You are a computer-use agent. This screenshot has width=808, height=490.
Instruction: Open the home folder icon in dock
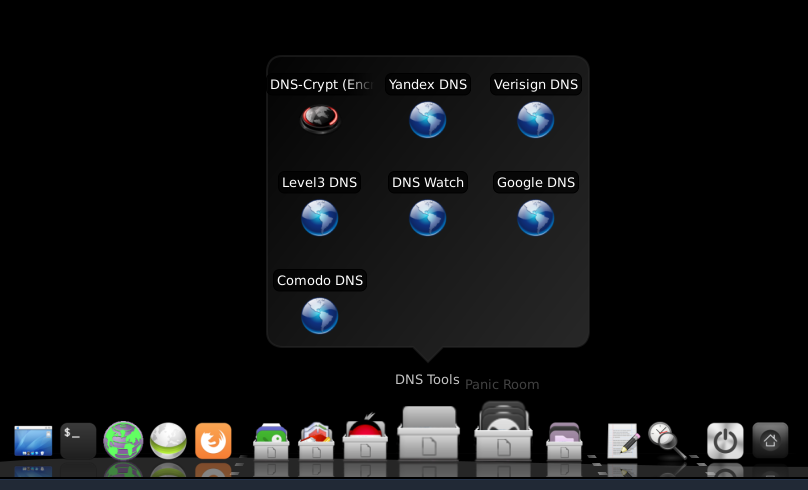click(x=770, y=441)
